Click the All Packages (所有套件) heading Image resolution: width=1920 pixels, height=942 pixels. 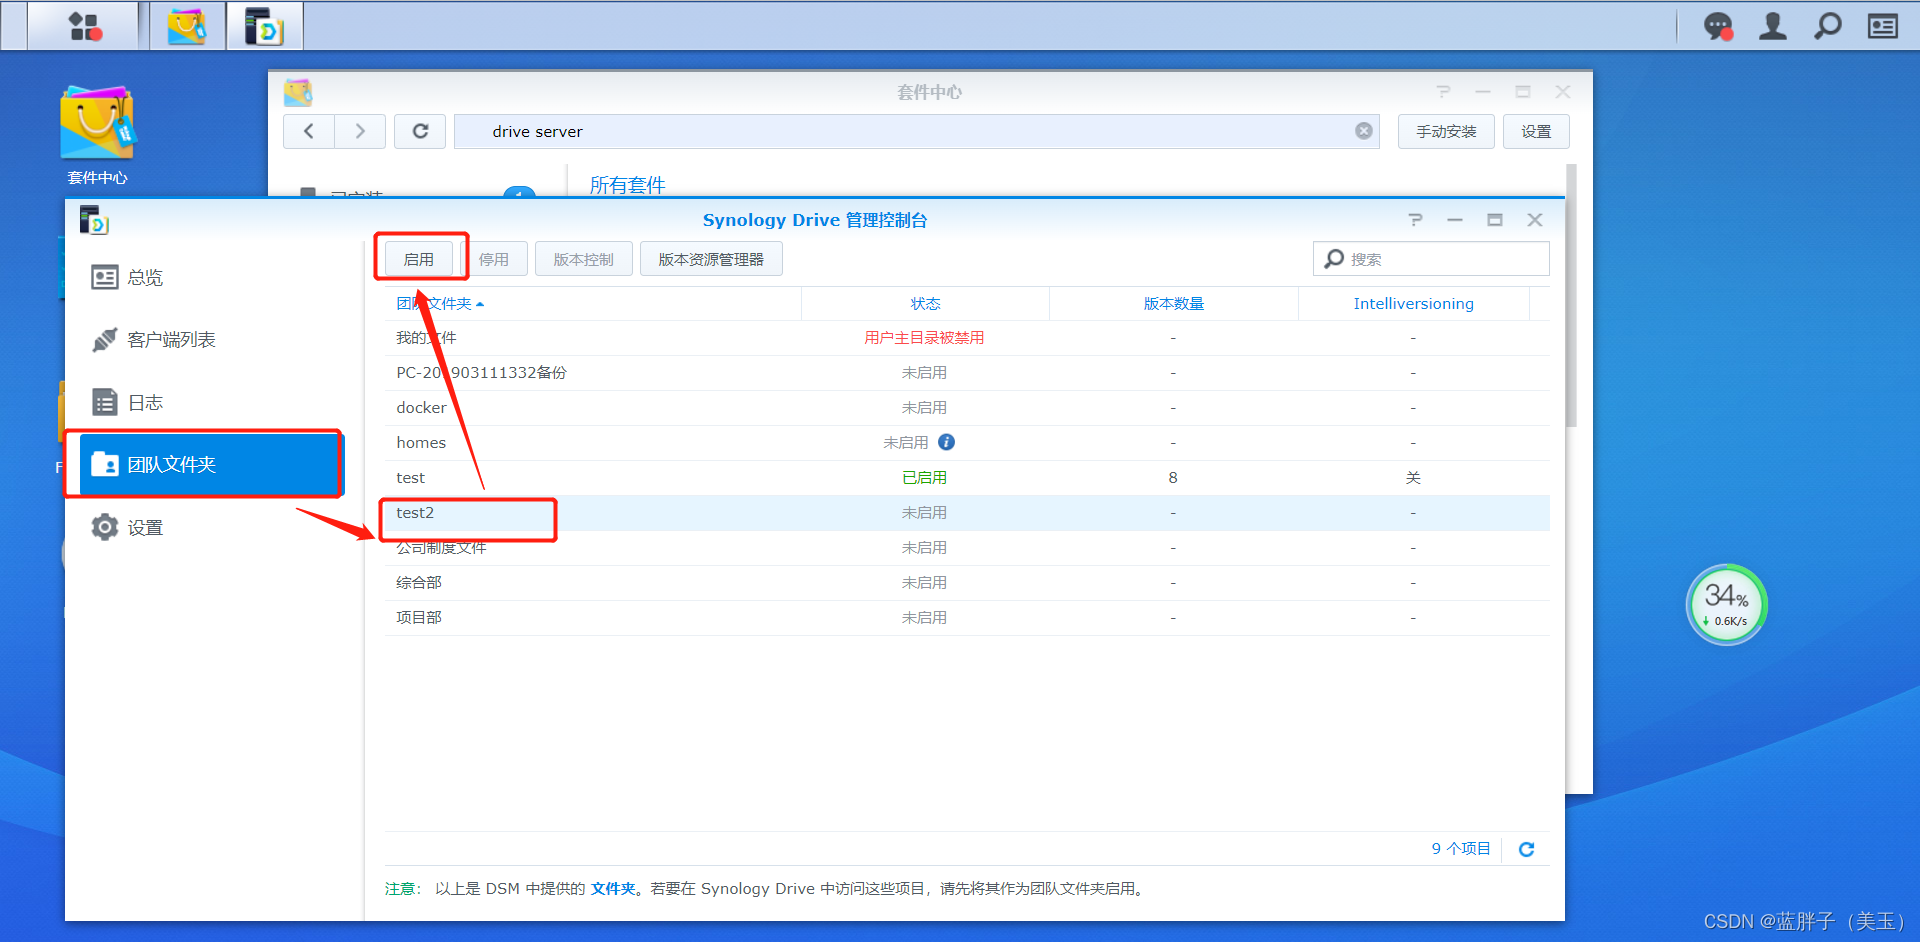point(627,185)
